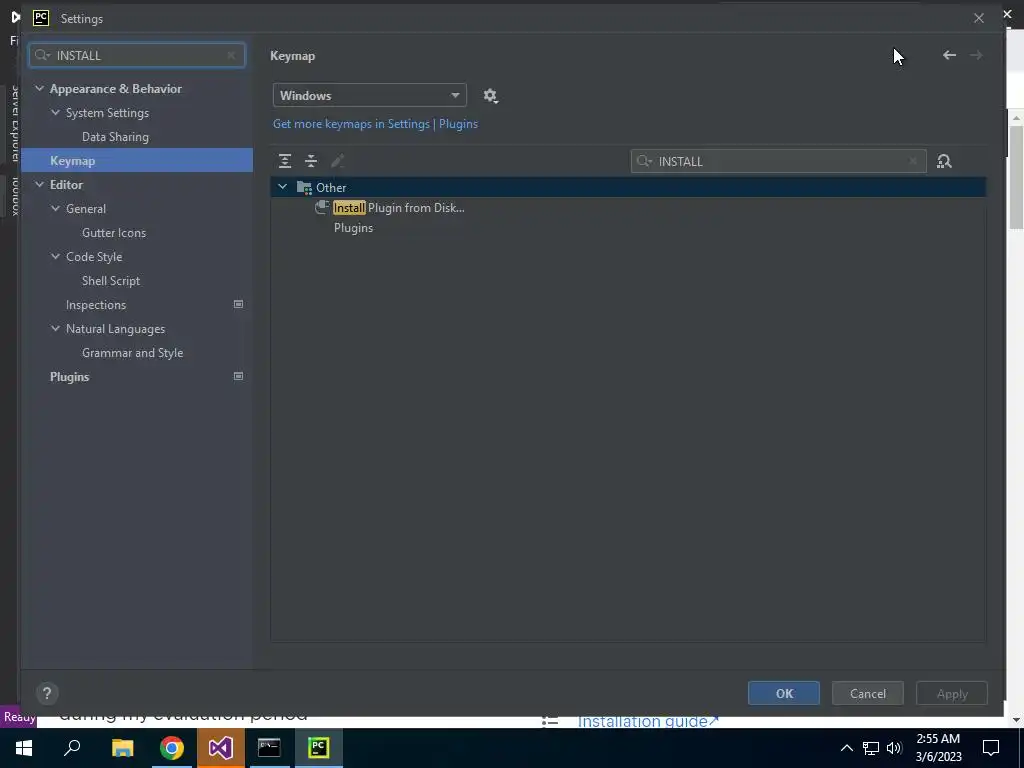
Task: Open the volume control in tray
Action: 894,748
